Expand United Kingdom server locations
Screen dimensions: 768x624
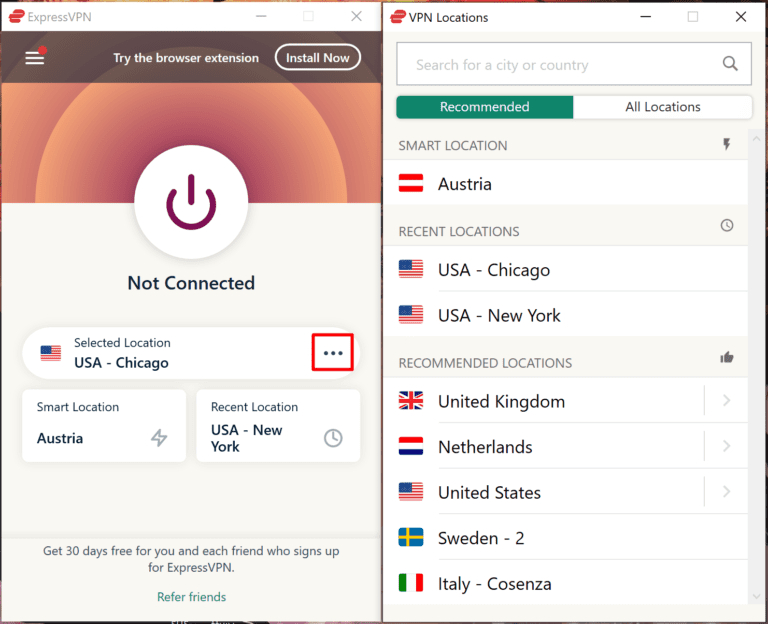click(x=726, y=402)
